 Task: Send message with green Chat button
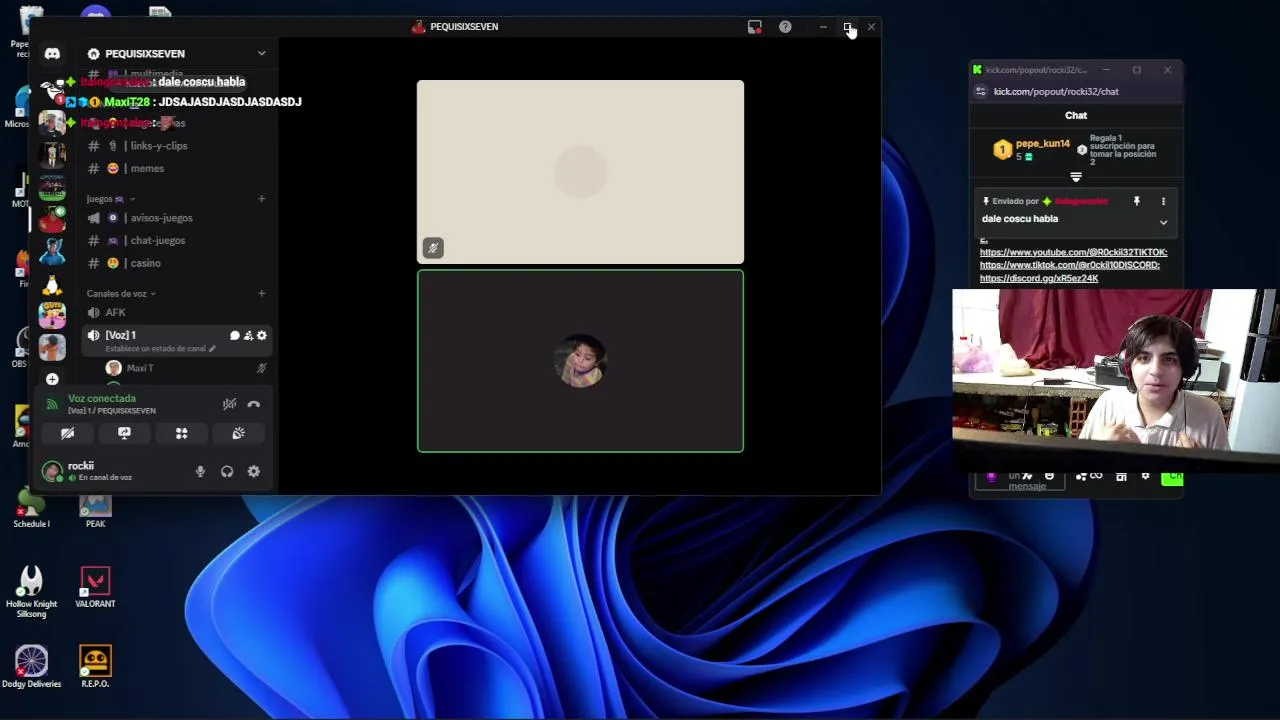point(1172,478)
